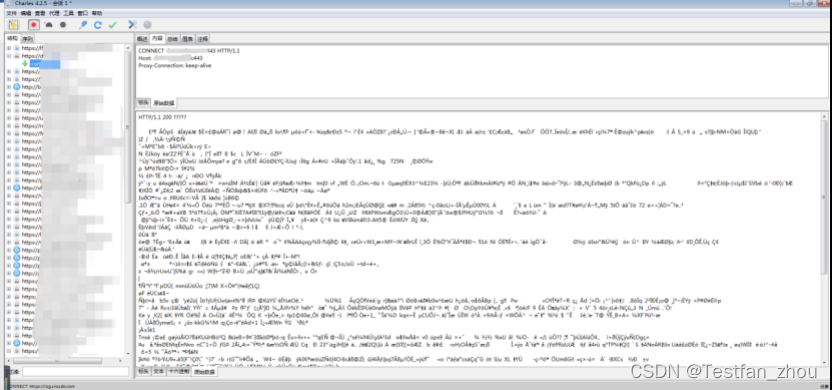832x390 pixels.
Task: Open Settings via the grey gear icon
Action: [147, 24]
